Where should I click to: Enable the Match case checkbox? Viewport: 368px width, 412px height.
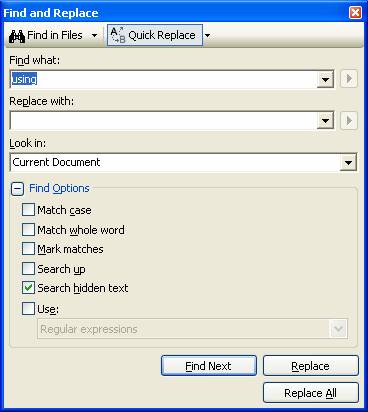tap(28, 210)
